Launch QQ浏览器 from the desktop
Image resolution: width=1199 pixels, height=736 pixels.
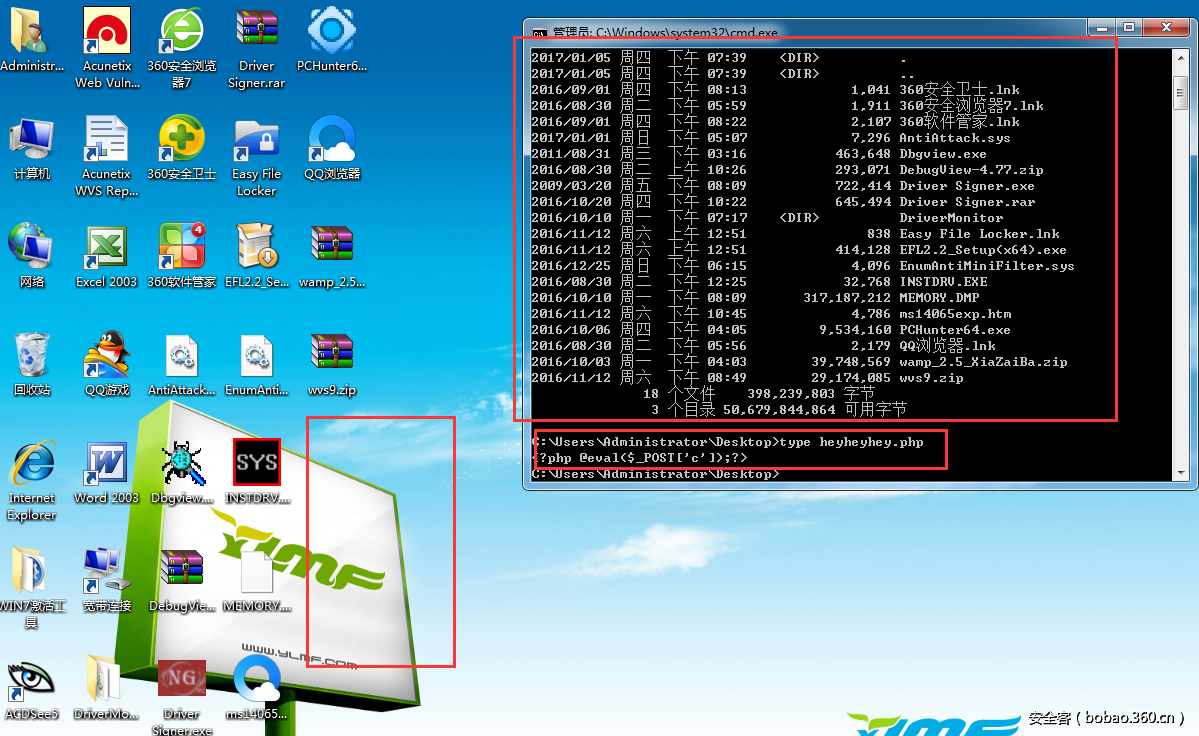(x=331, y=138)
